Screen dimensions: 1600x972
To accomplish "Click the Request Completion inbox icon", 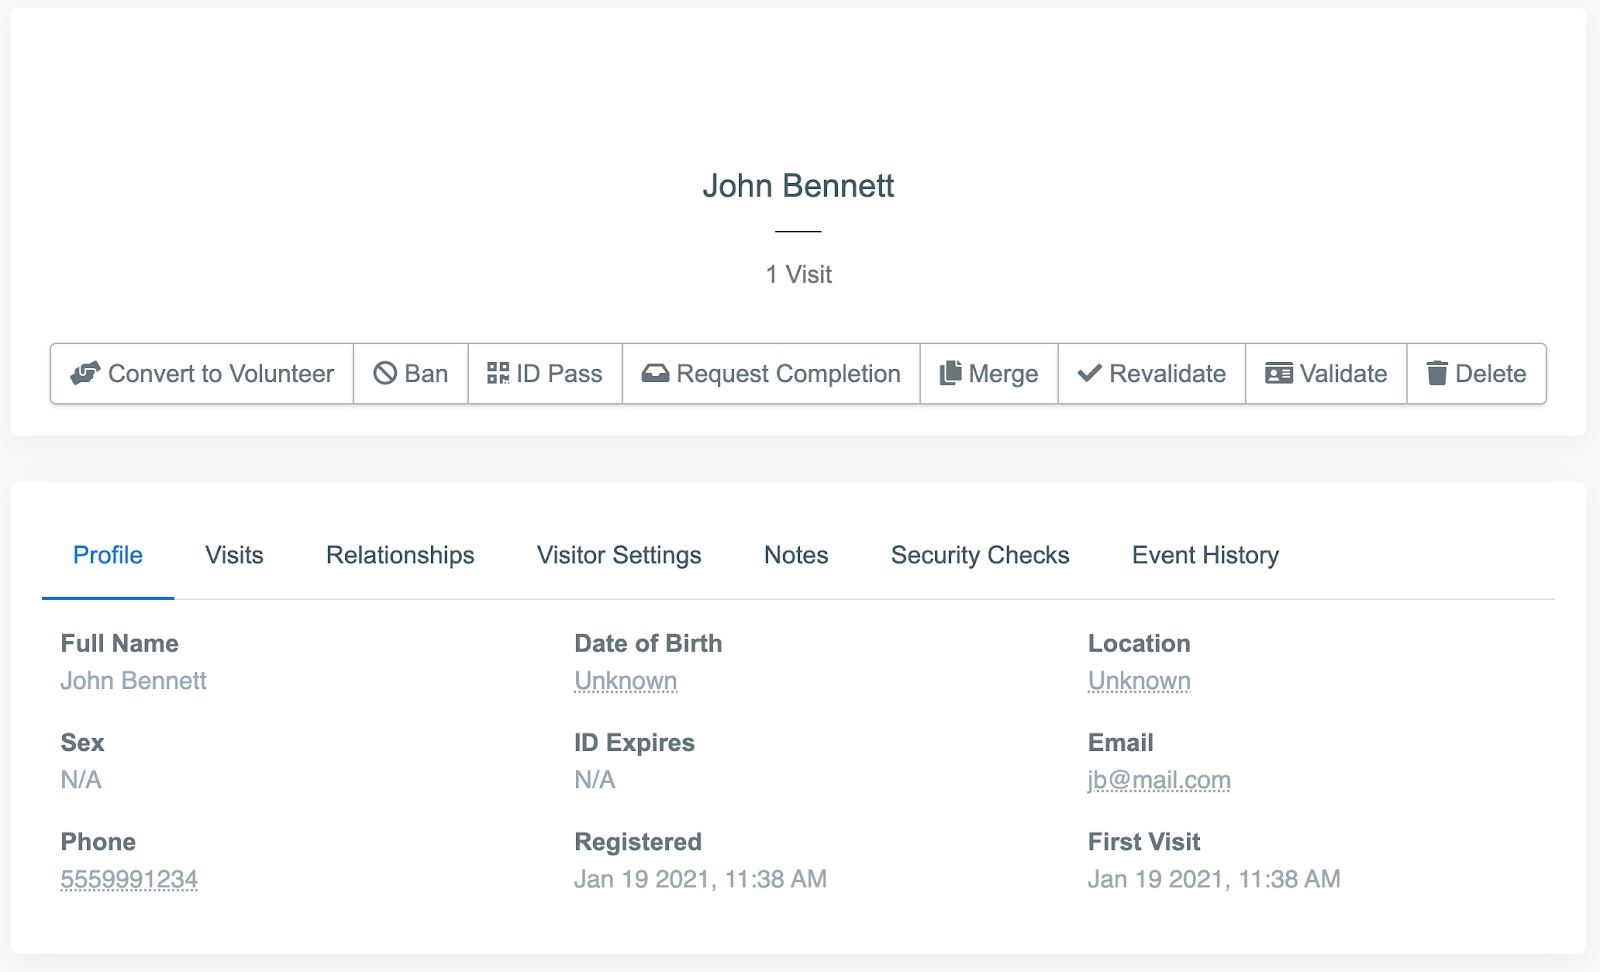I will pos(655,374).
